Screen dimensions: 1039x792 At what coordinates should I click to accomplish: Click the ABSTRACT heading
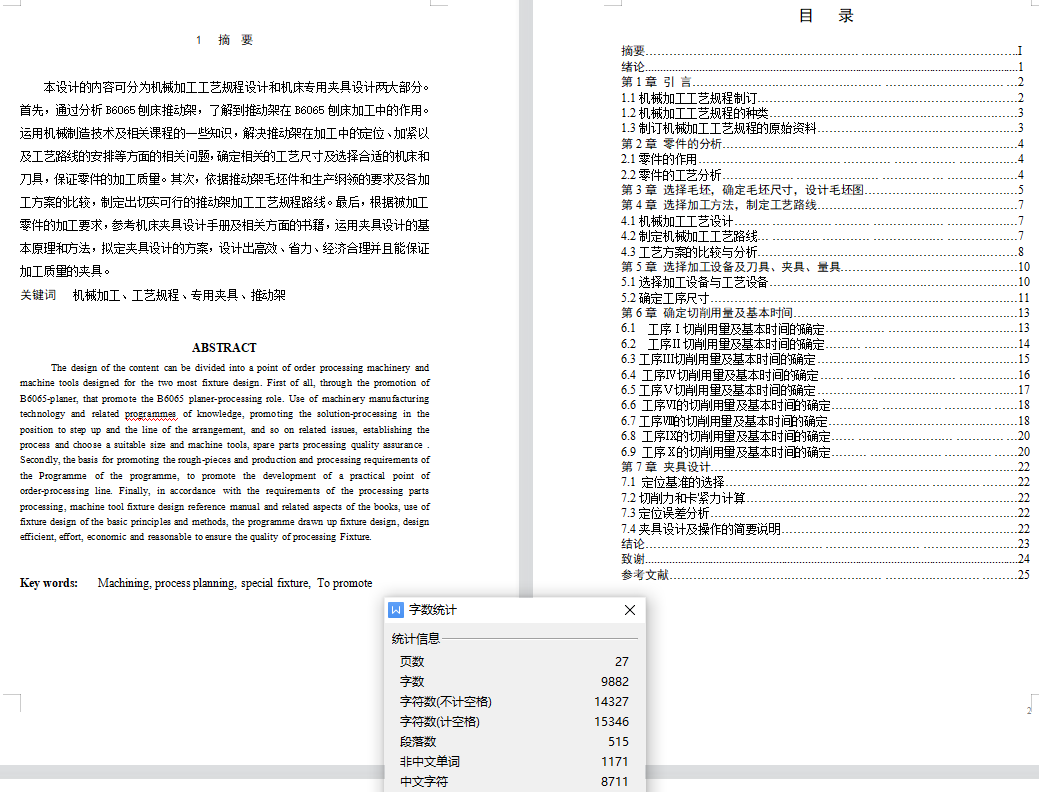(x=224, y=347)
